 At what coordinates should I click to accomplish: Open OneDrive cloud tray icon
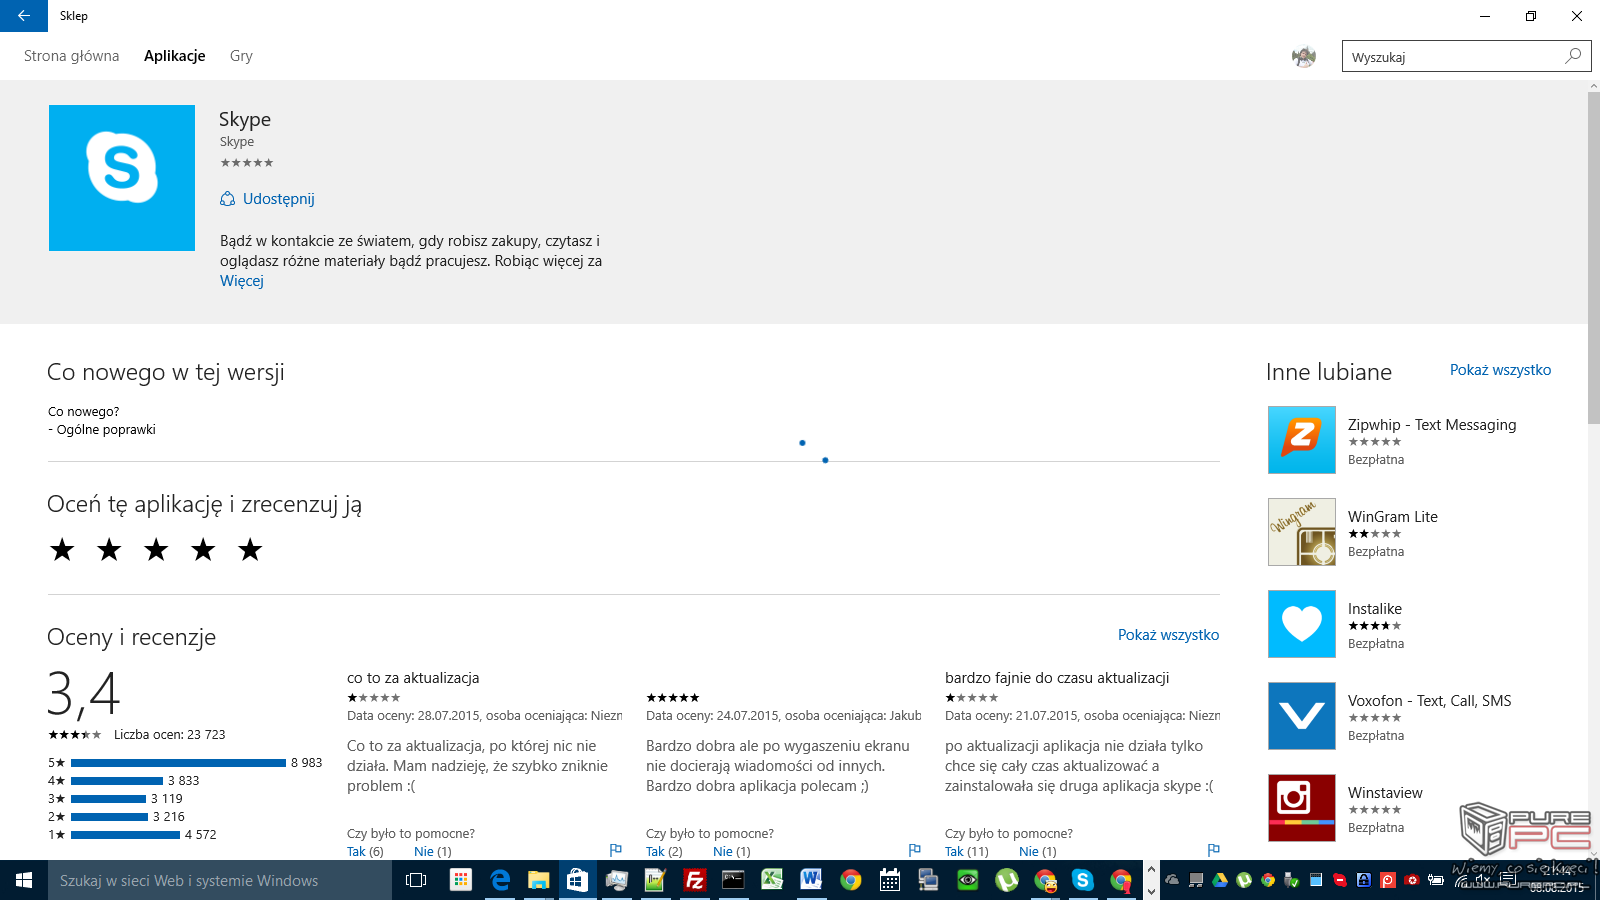point(1172,880)
